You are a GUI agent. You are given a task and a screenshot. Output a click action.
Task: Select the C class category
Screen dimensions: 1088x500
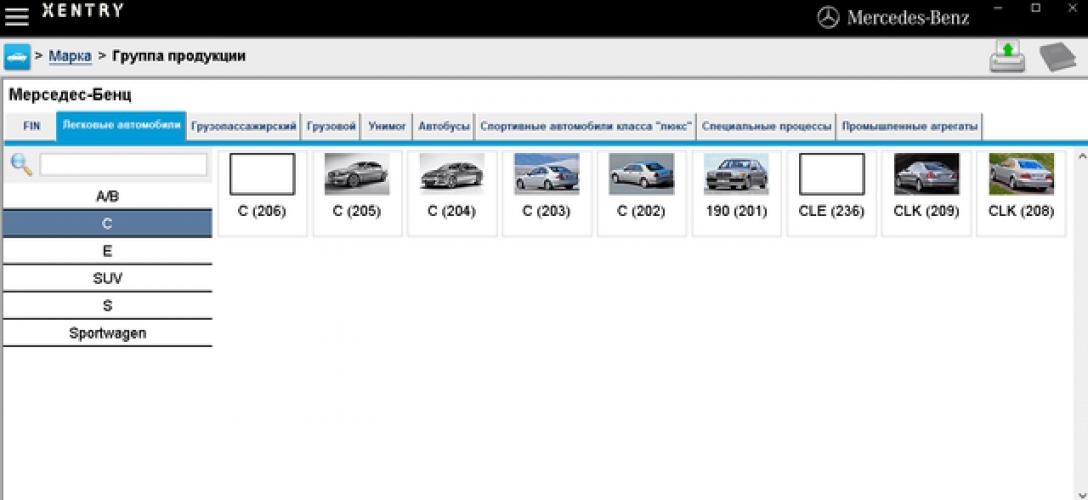[108, 223]
